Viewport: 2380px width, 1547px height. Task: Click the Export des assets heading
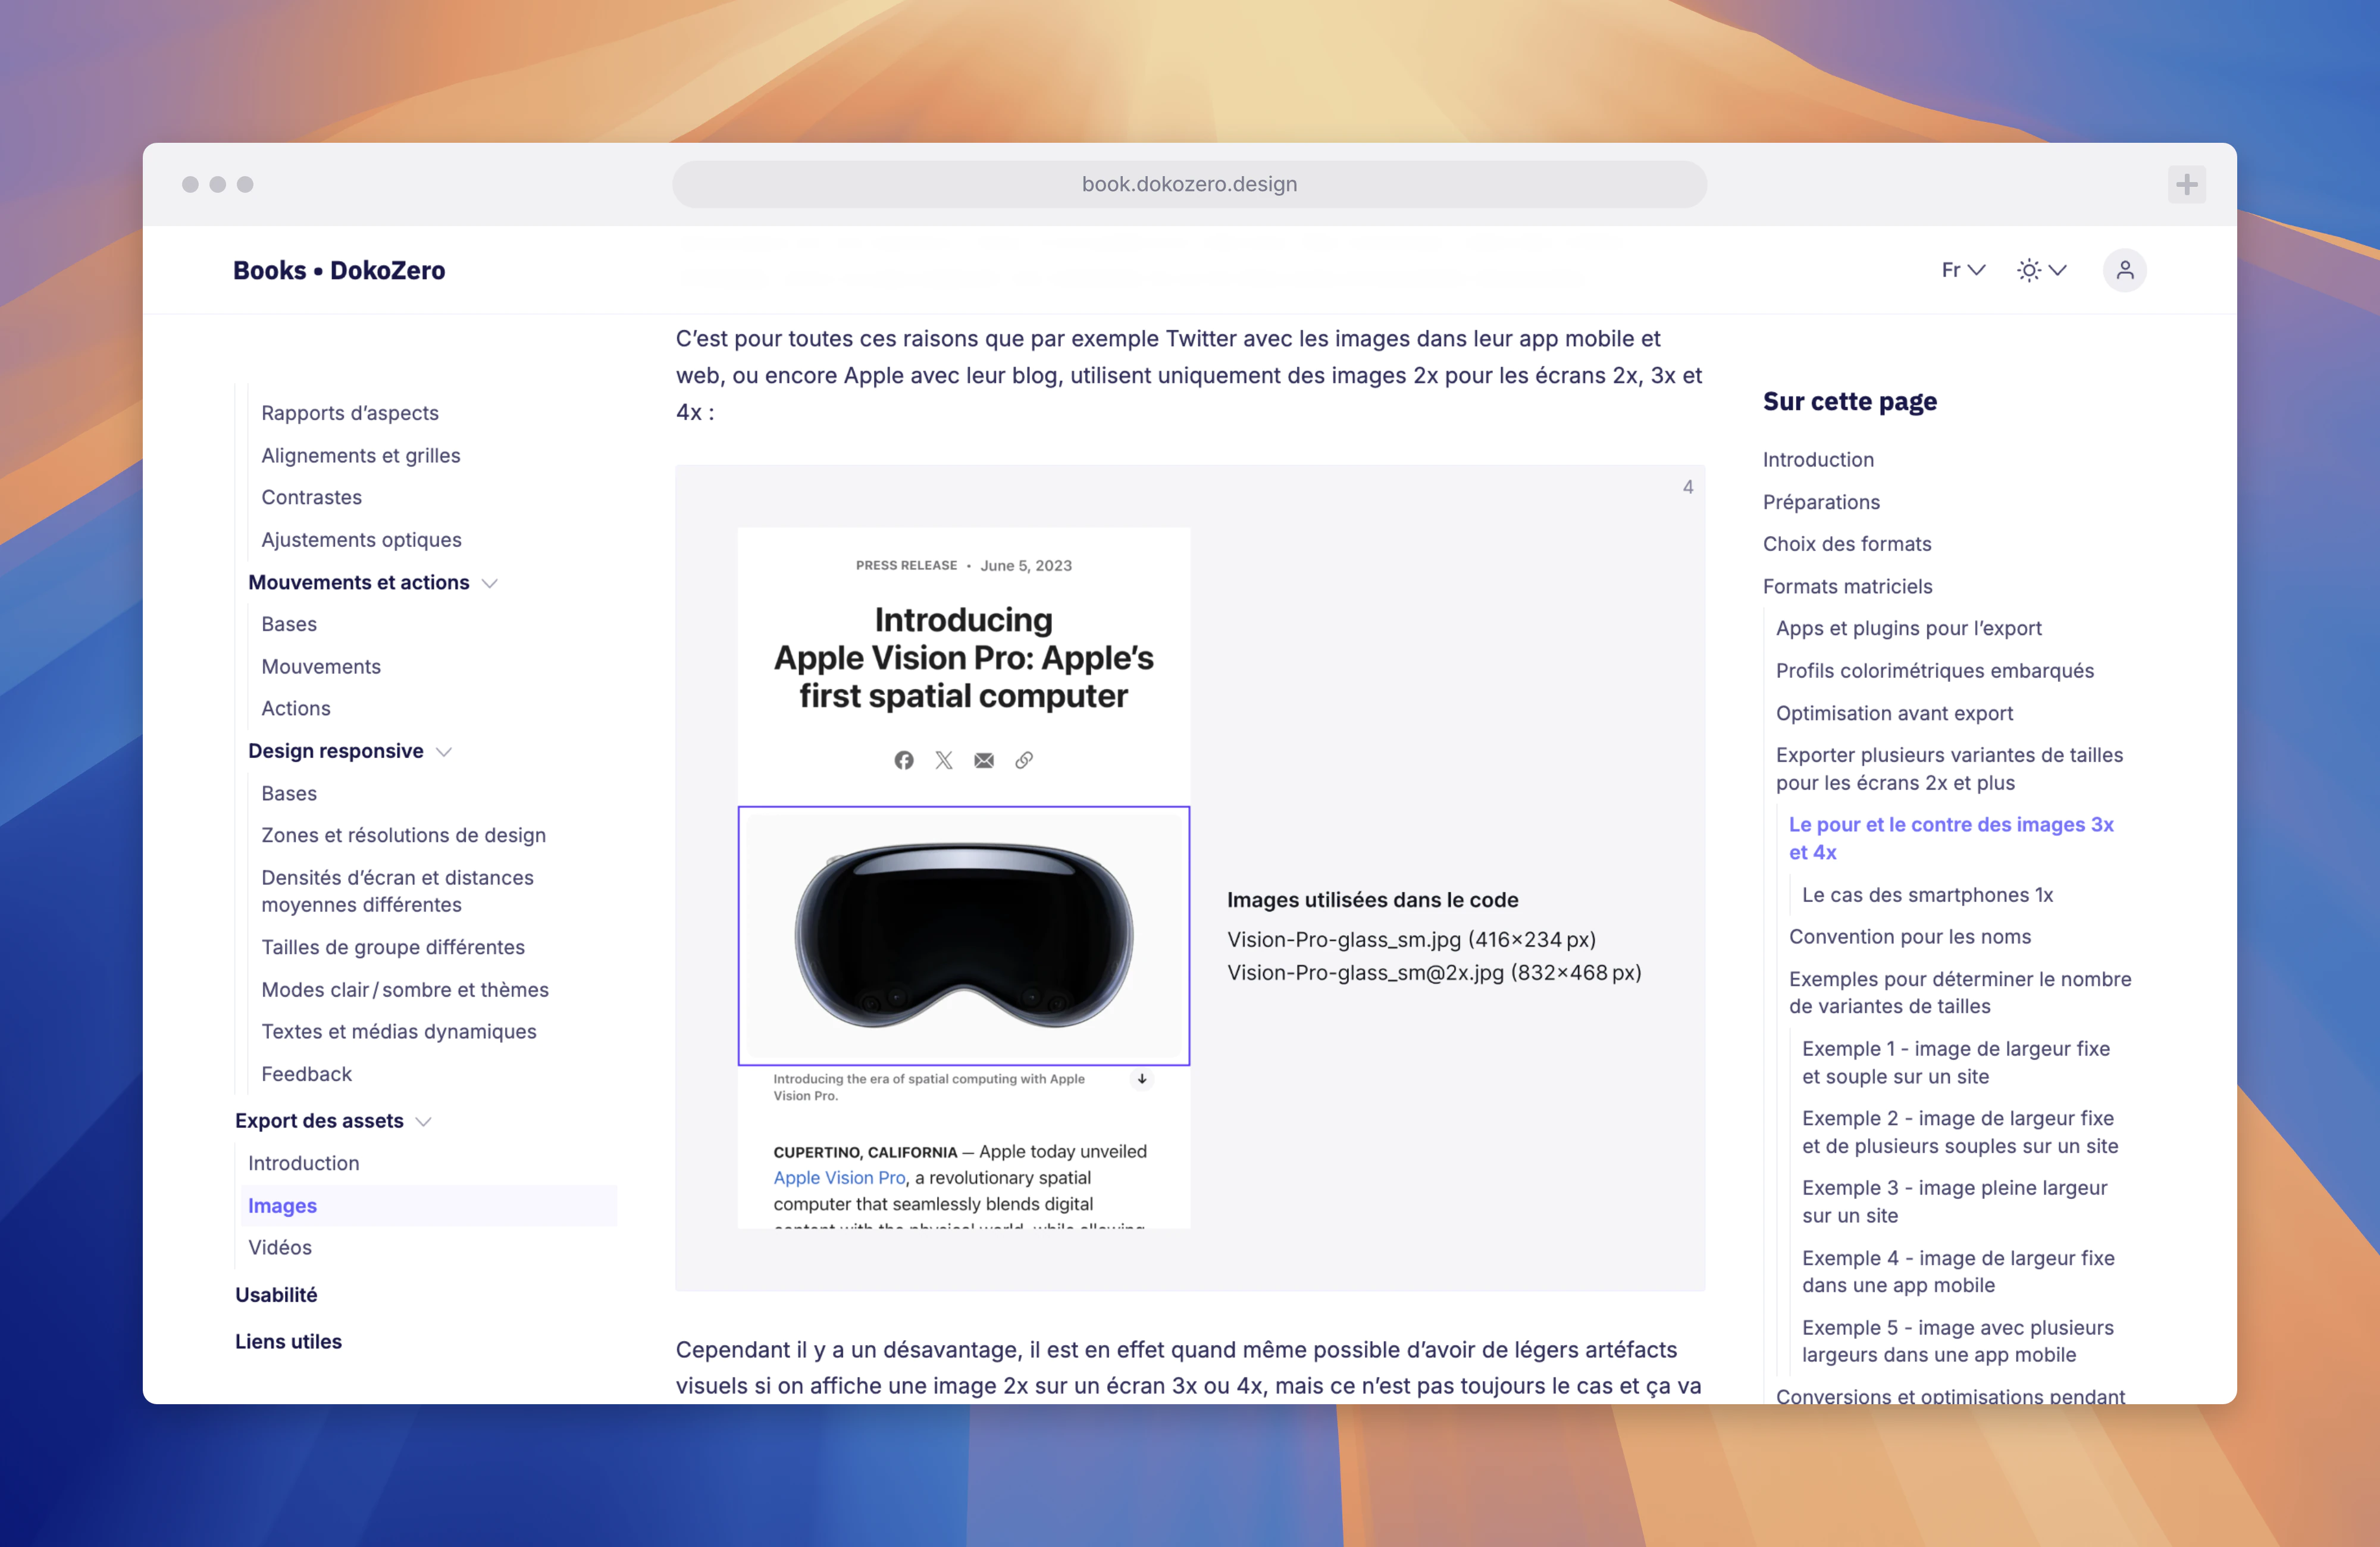click(x=319, y=1122)
